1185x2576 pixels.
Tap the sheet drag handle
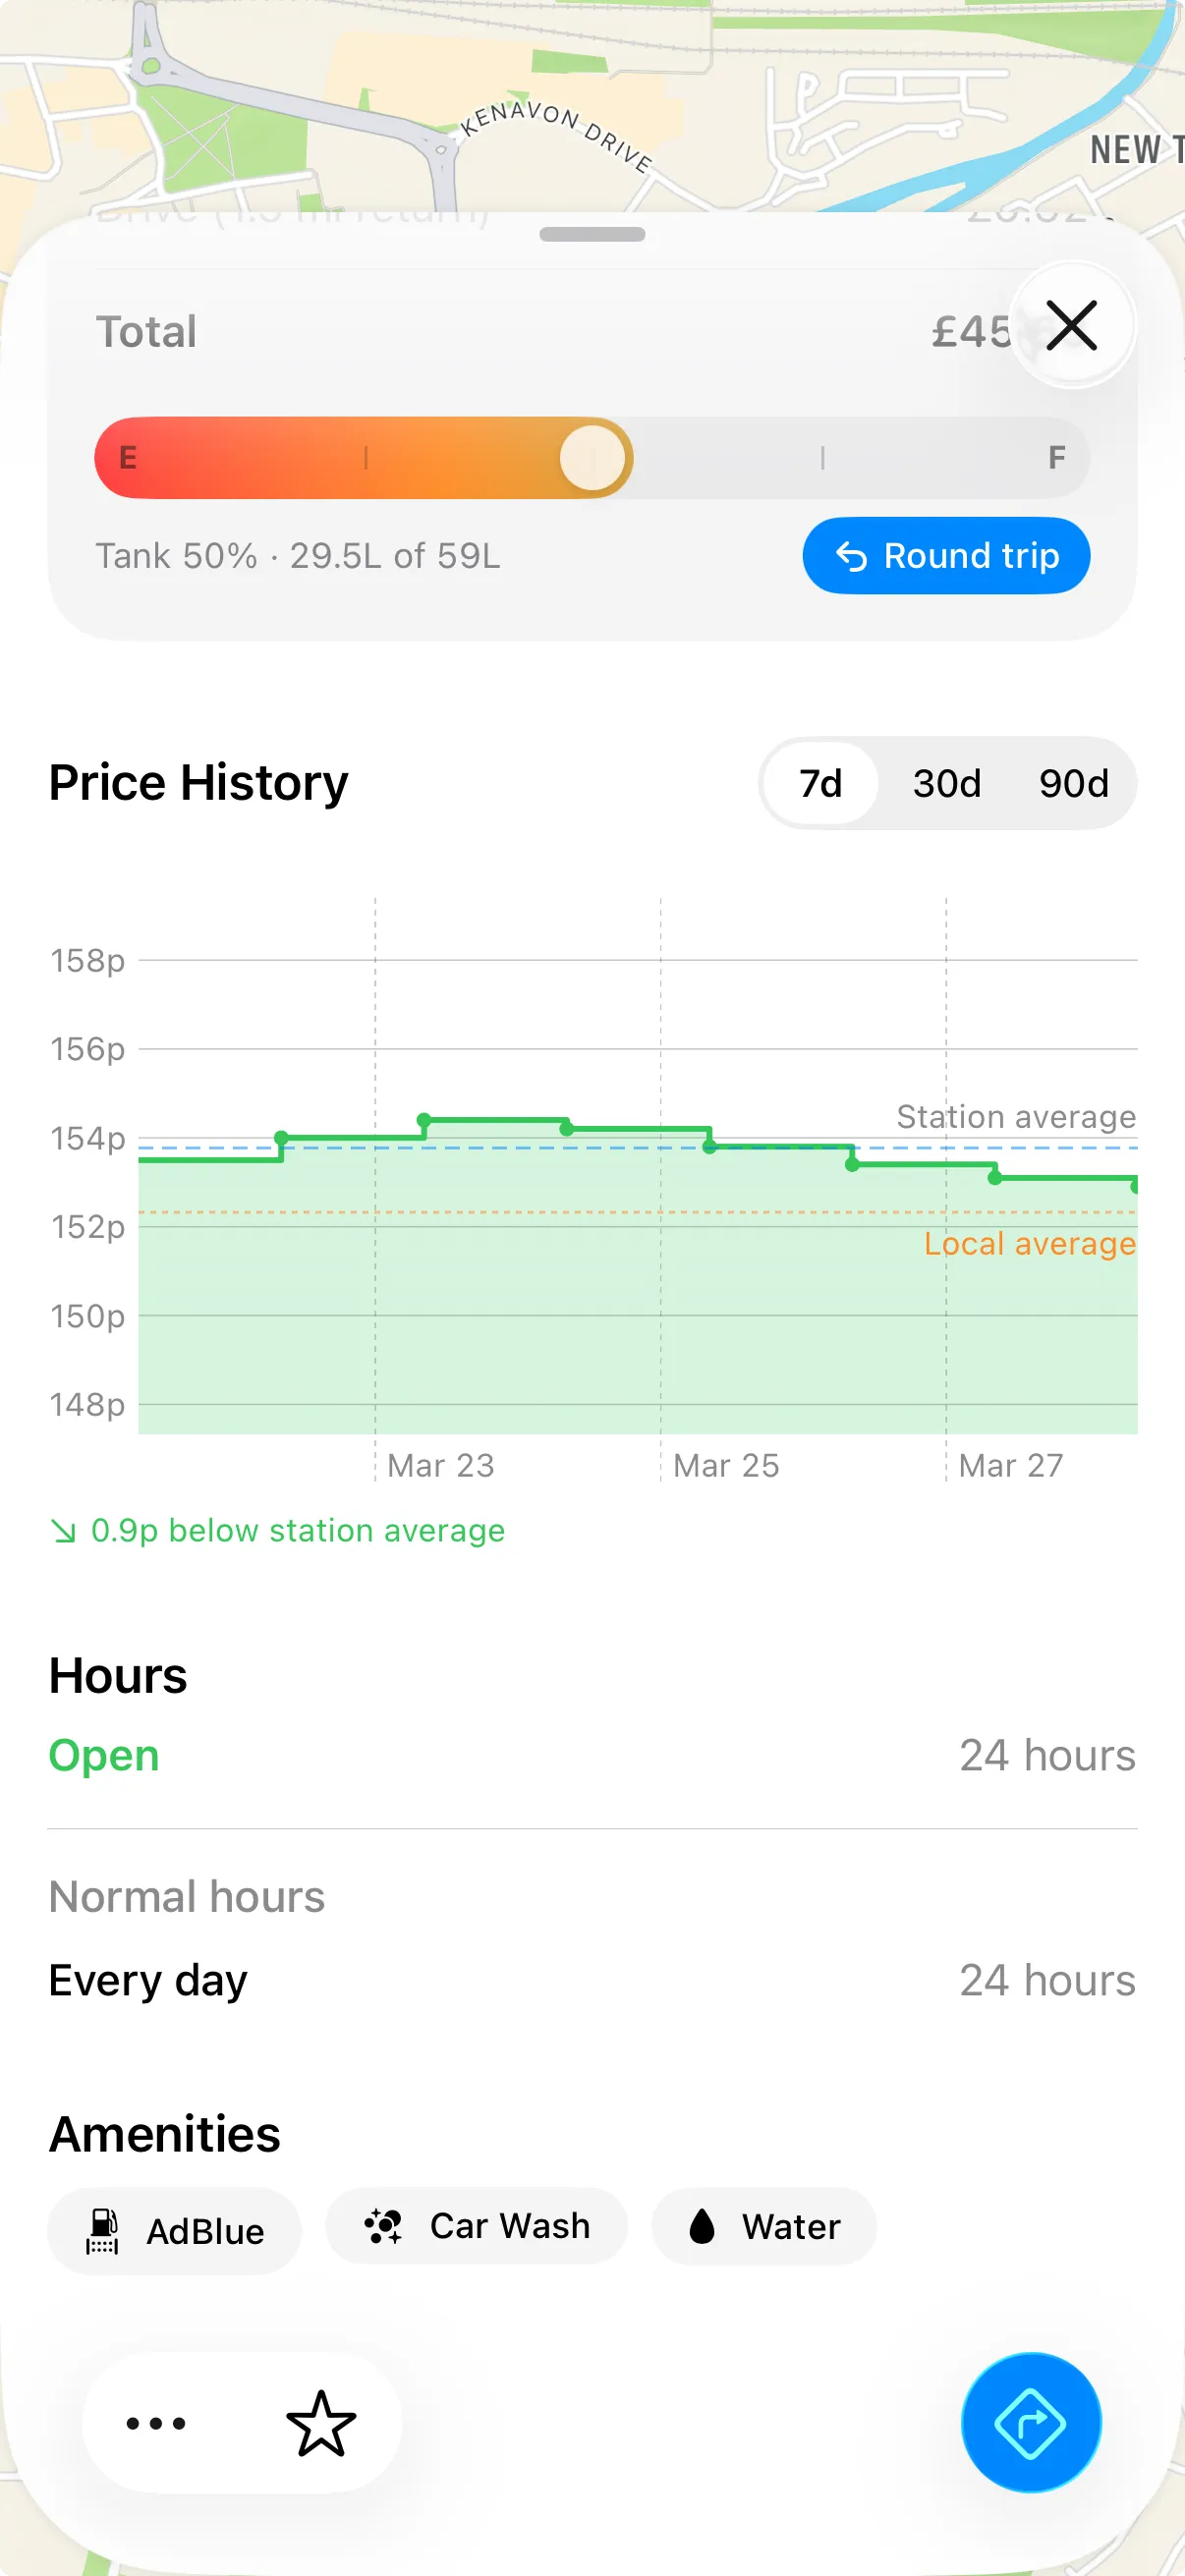click(592, 235)
